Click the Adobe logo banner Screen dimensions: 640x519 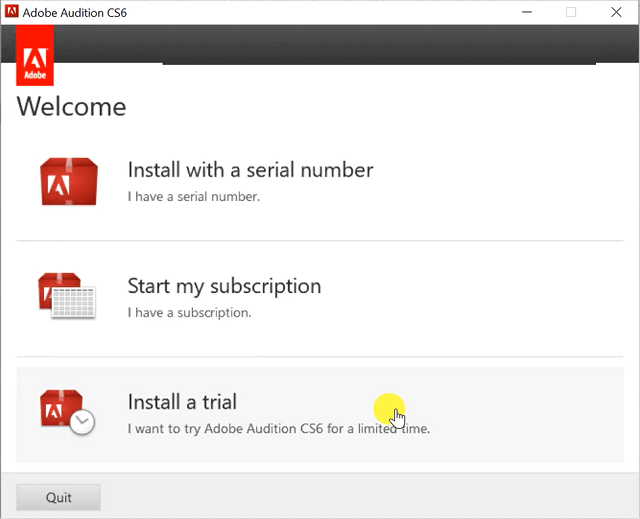(35, 56)
